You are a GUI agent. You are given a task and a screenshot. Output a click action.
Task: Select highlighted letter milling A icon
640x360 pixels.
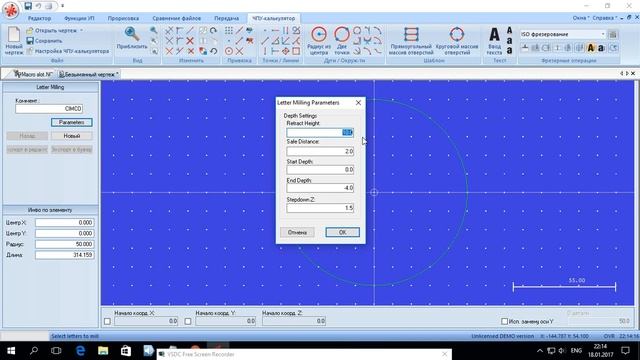tap(590, 48)
